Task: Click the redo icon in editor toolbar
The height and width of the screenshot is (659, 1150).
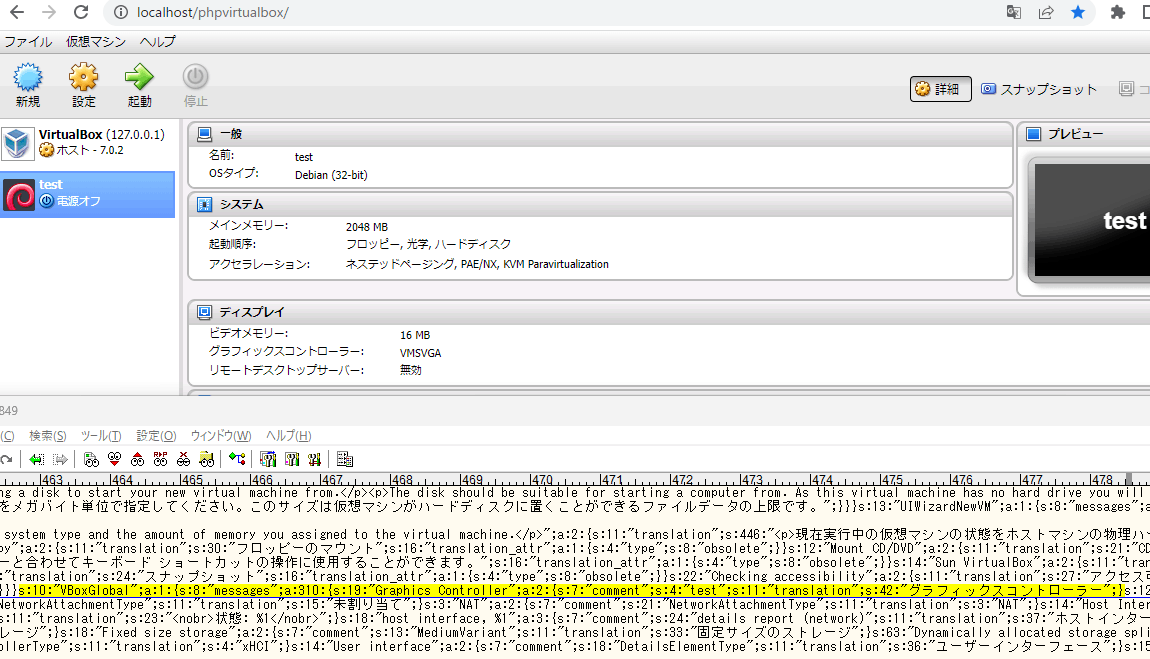Action: [7, 460]
